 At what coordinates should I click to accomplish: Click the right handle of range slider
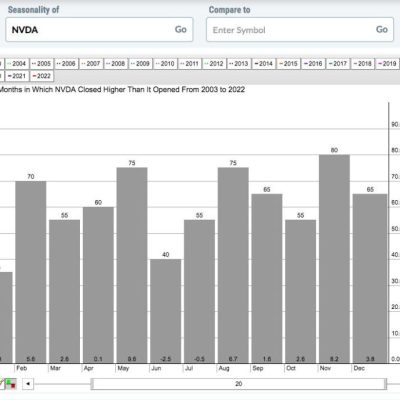(385, 384)
